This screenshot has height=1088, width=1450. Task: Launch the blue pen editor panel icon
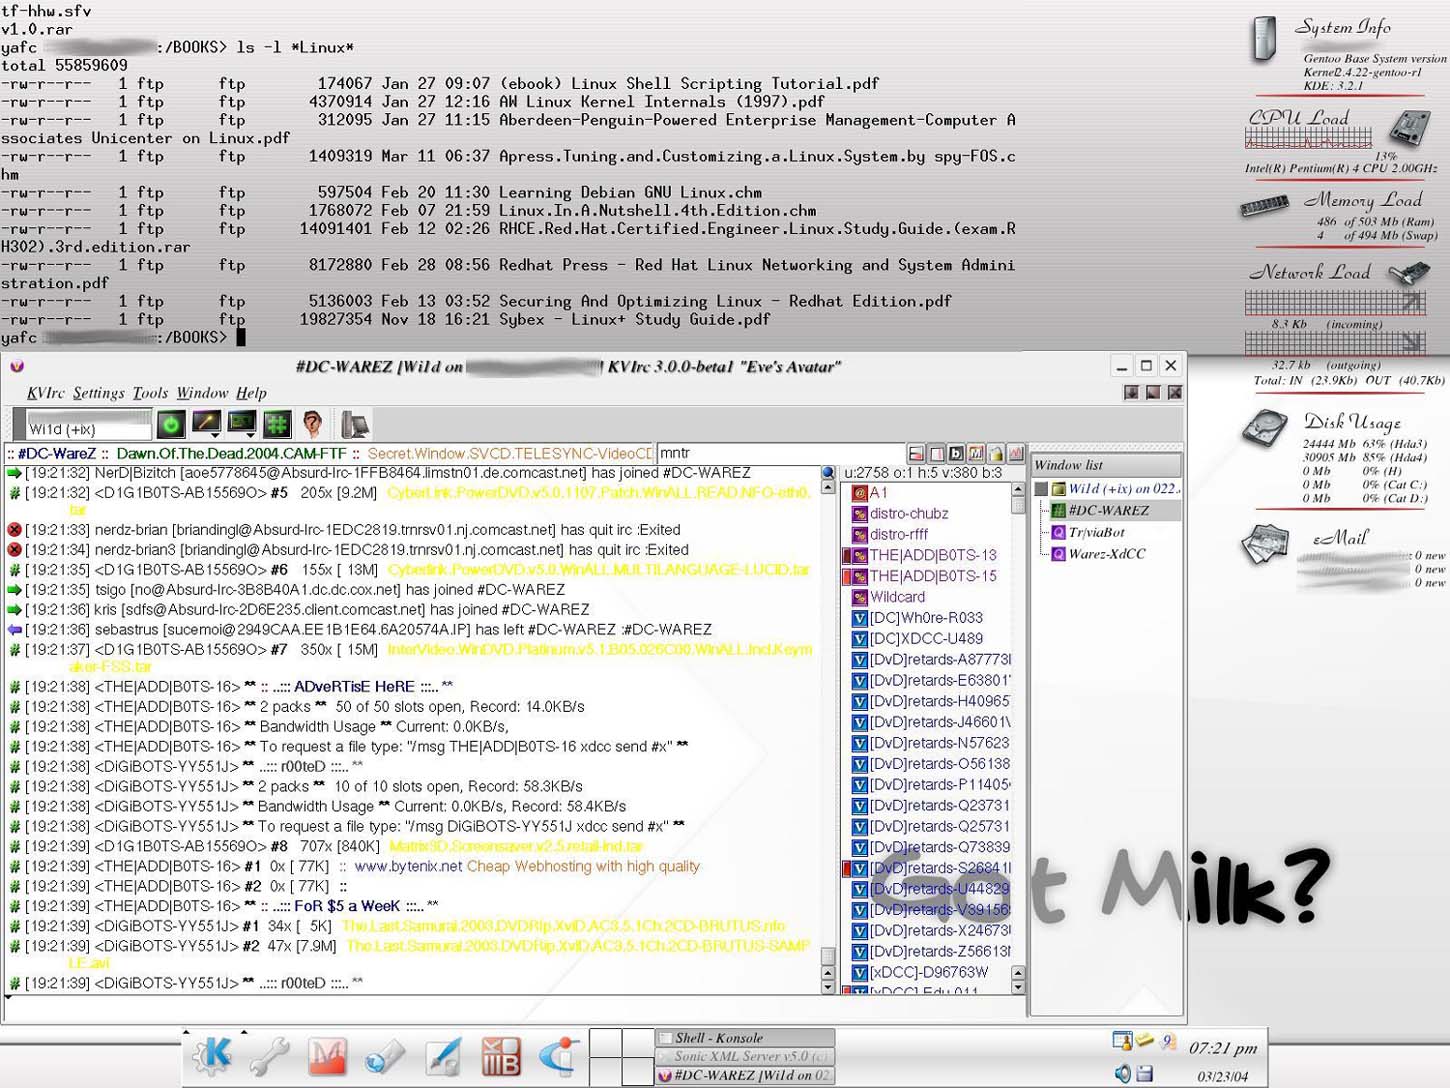tap(442, 1057)
